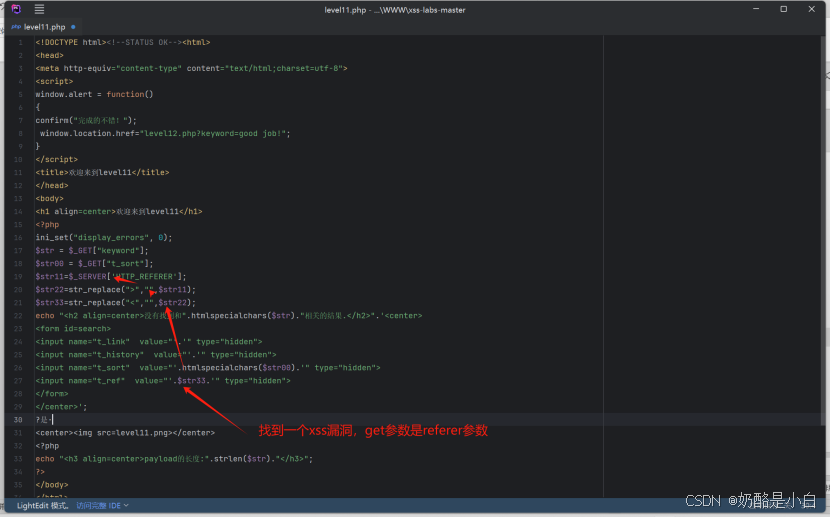Click the window title level11.php text
This screenshot has width=830, height=517.
395,10
